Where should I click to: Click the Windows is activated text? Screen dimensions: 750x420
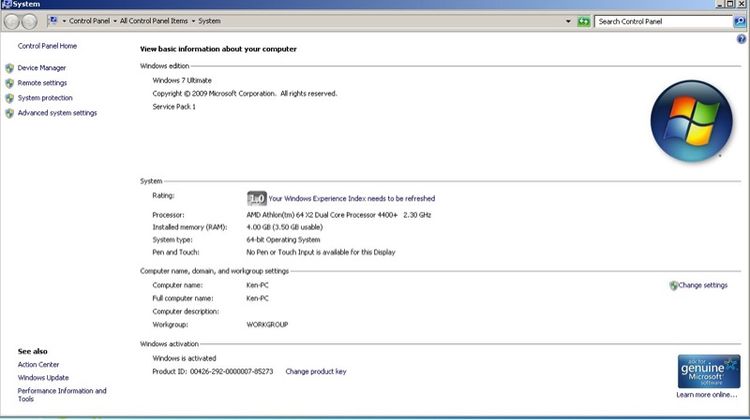coord(184,358)
